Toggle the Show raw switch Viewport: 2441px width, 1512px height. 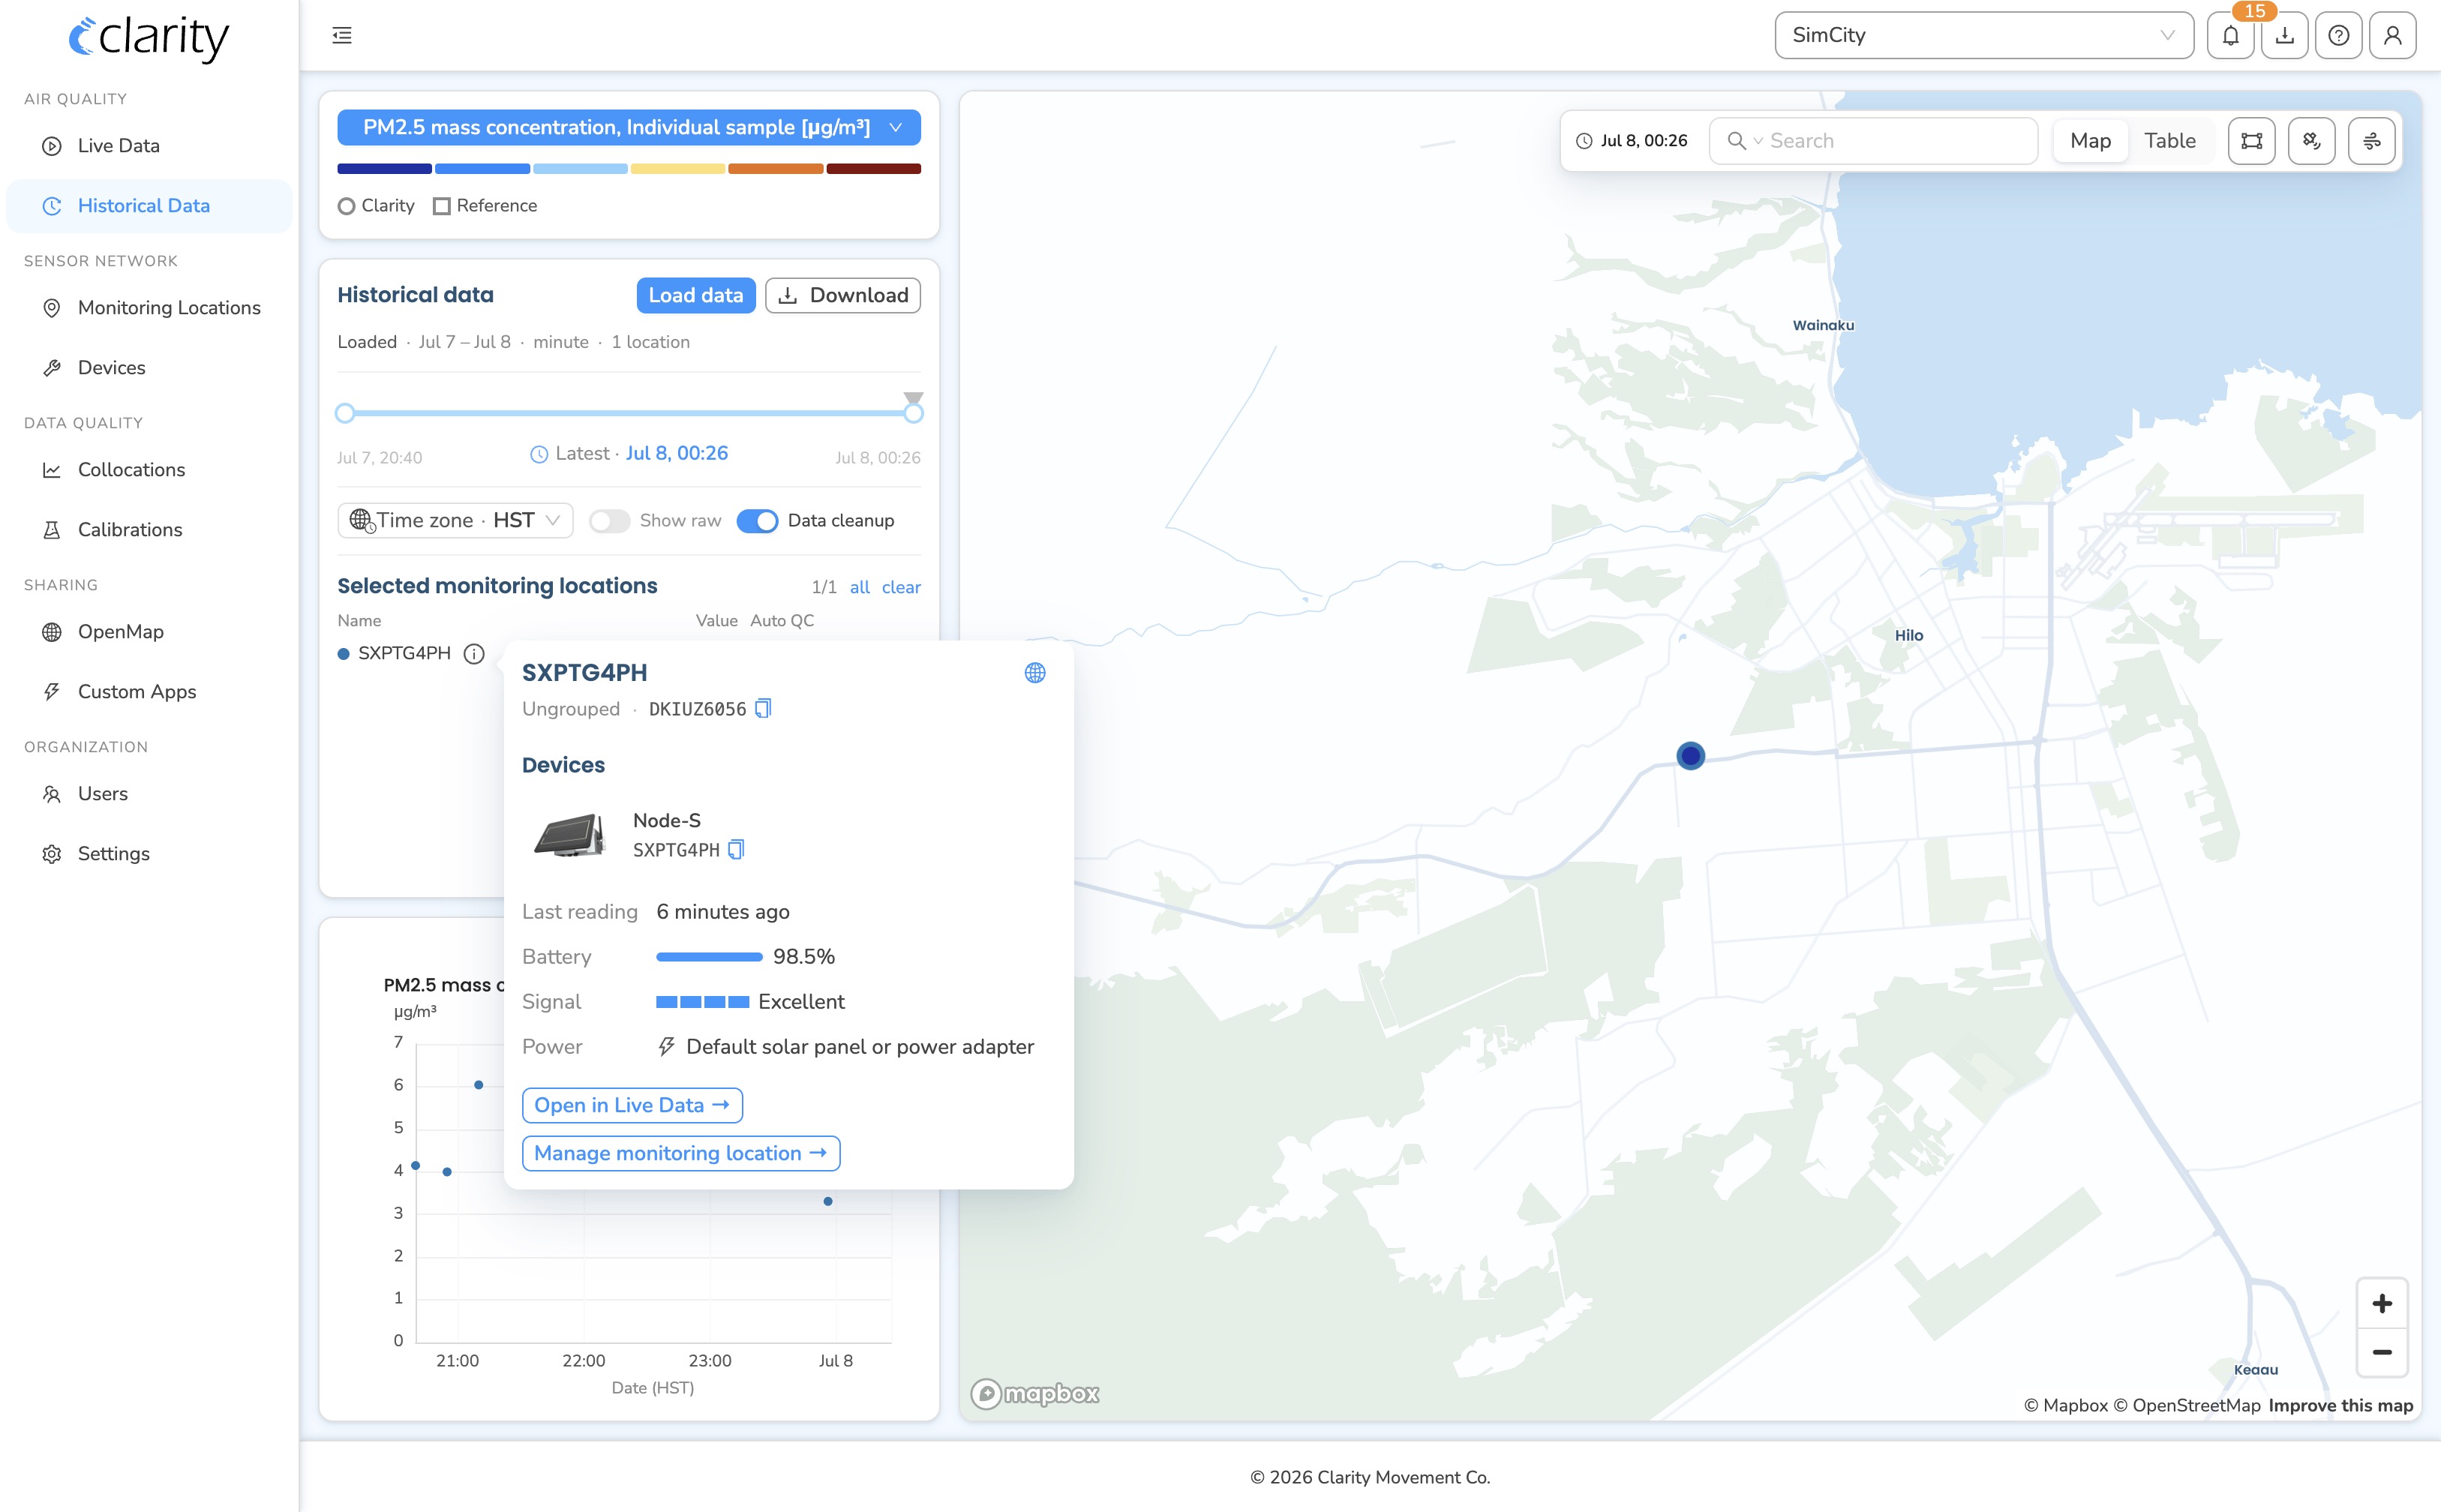pos(609,521)
